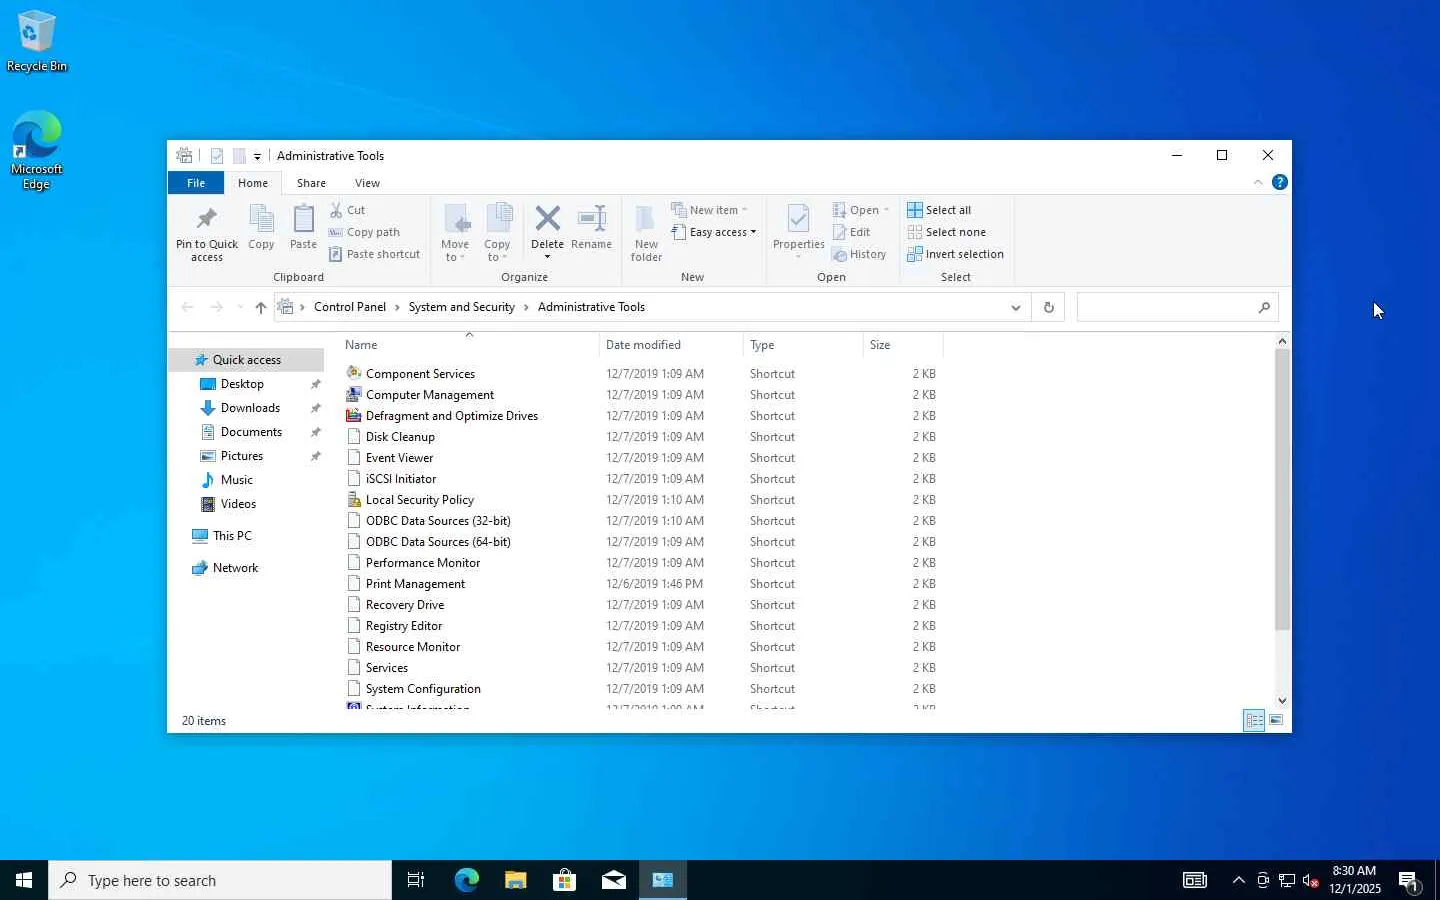Click Paste shortcut in ribbon
1440x900 pixels.
pyautogui.click(x=374, y=254)
